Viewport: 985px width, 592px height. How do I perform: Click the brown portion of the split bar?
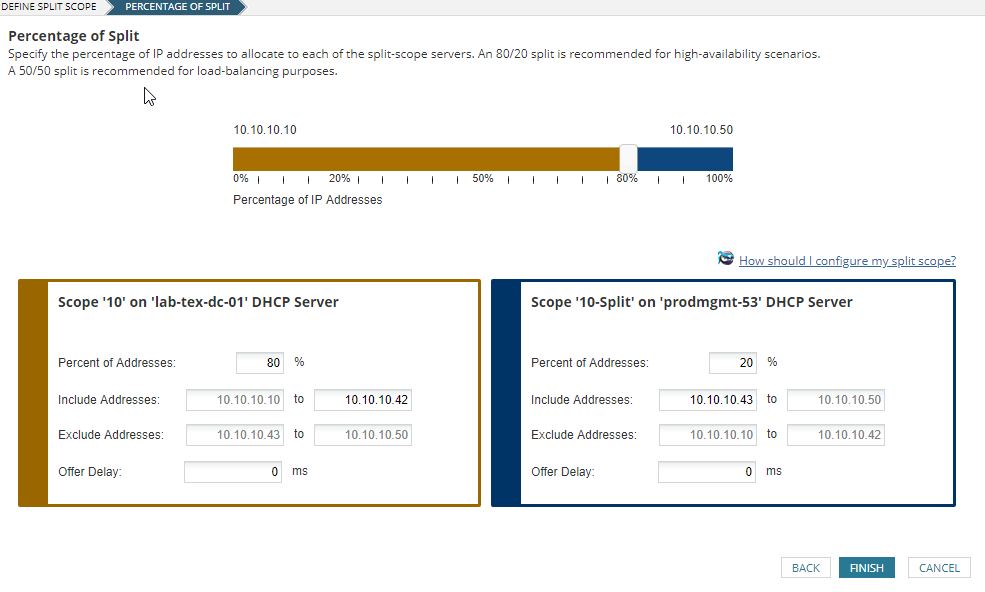click(x=425, y=159)
